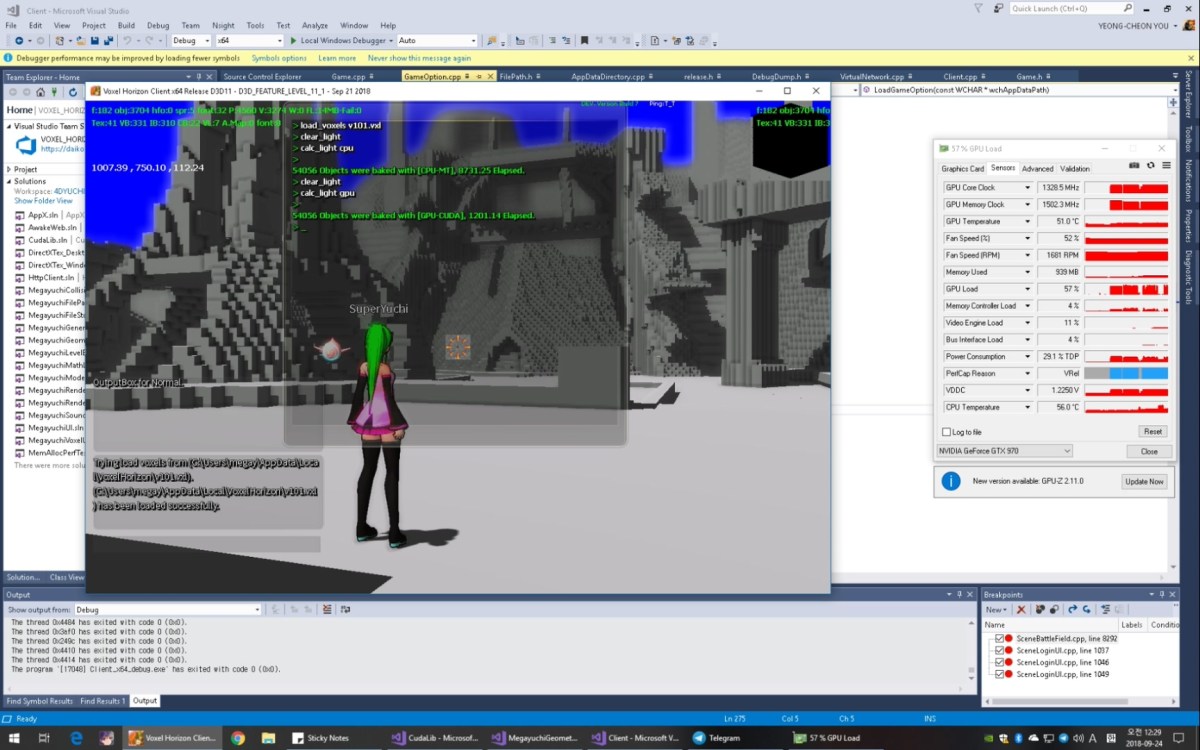Select the Undo icon in the toolbar
Image resolution: width=1200 pixels, height=750 pixels.
point(128,40)
